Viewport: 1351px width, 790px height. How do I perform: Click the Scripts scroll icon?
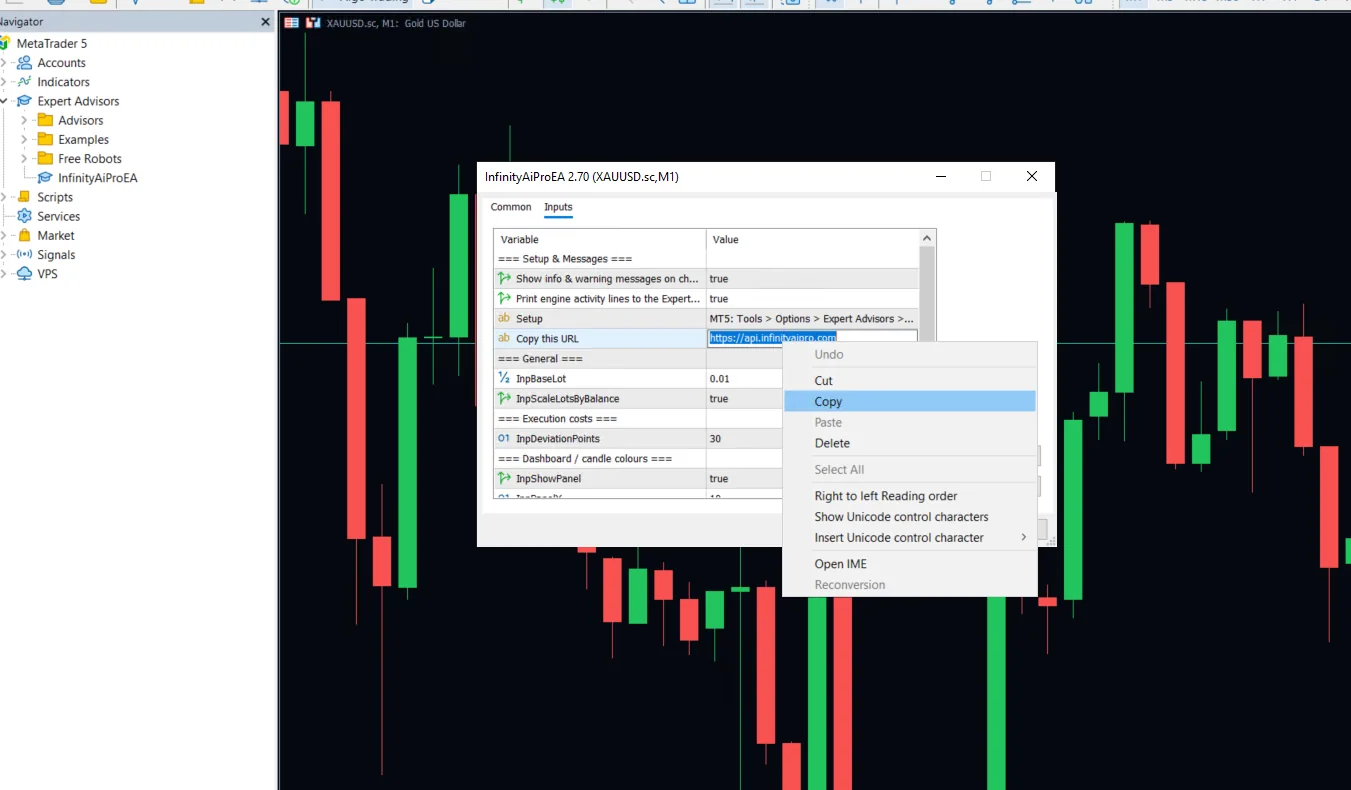pos(25,197)
